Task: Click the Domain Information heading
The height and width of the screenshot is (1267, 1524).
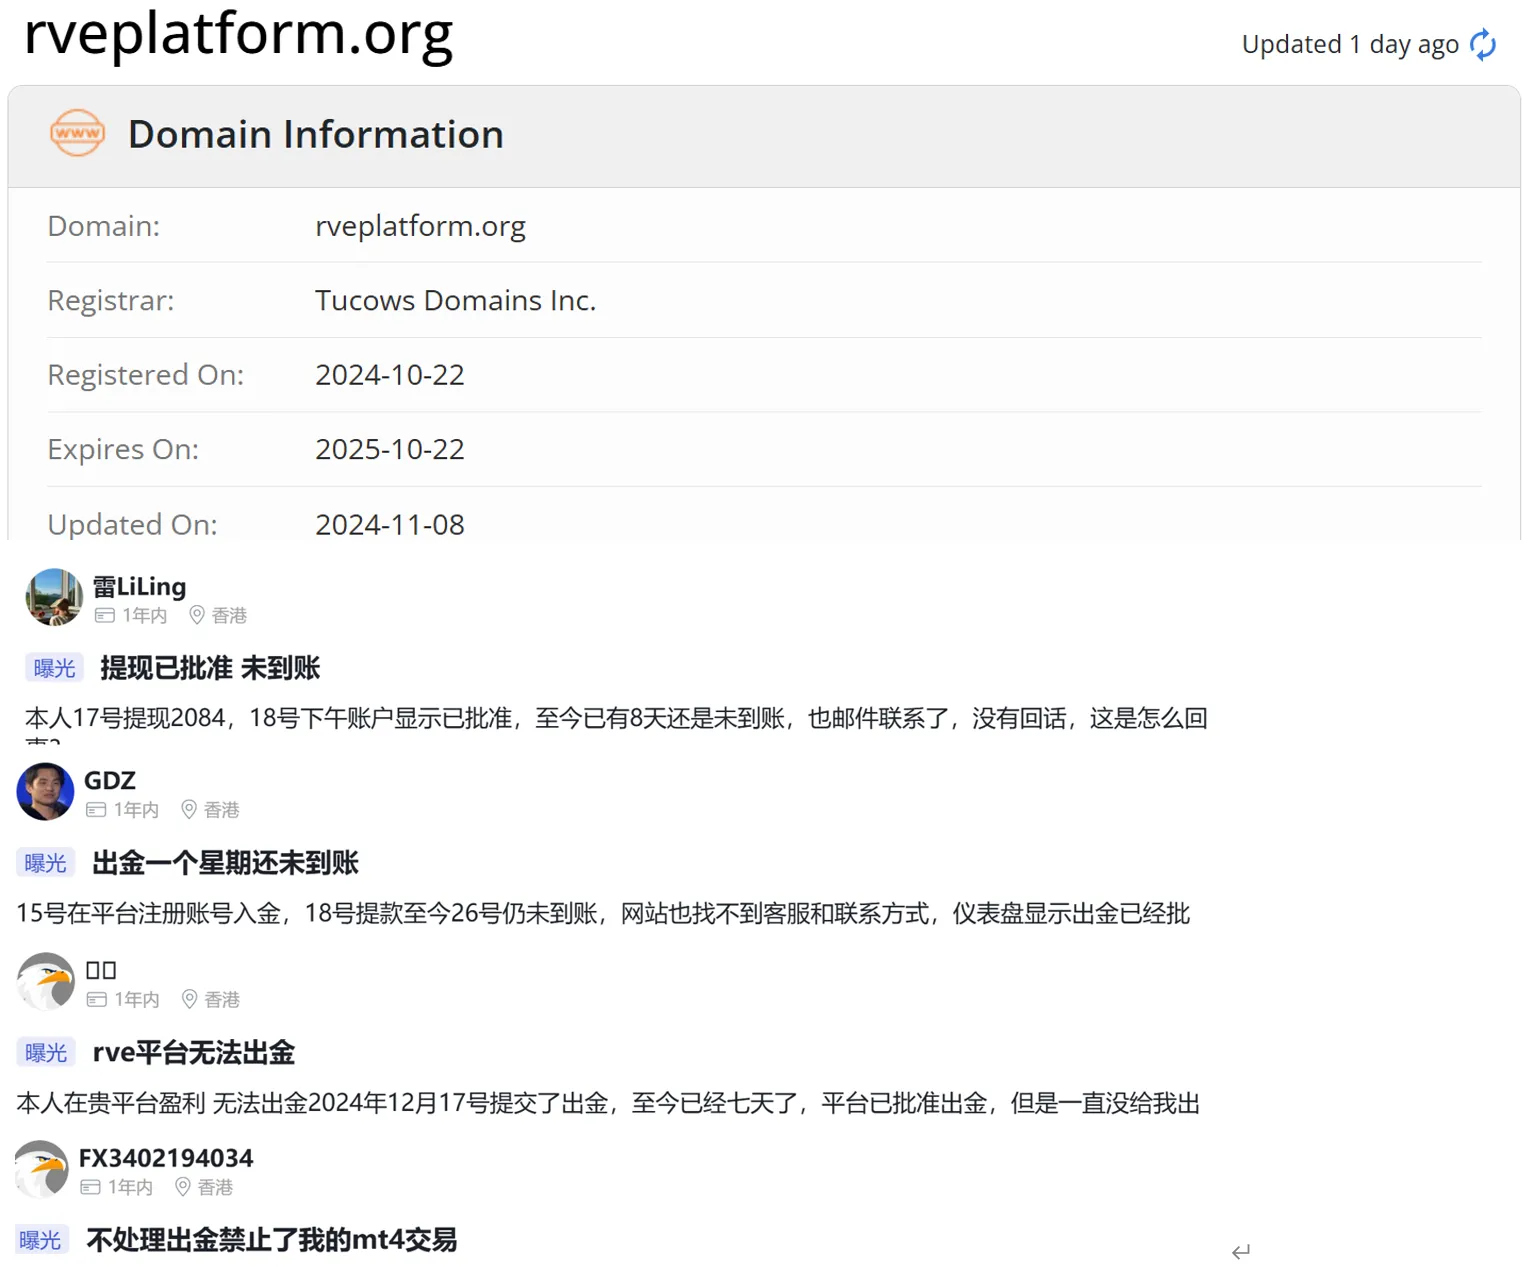Action: (x=316, y=134)
